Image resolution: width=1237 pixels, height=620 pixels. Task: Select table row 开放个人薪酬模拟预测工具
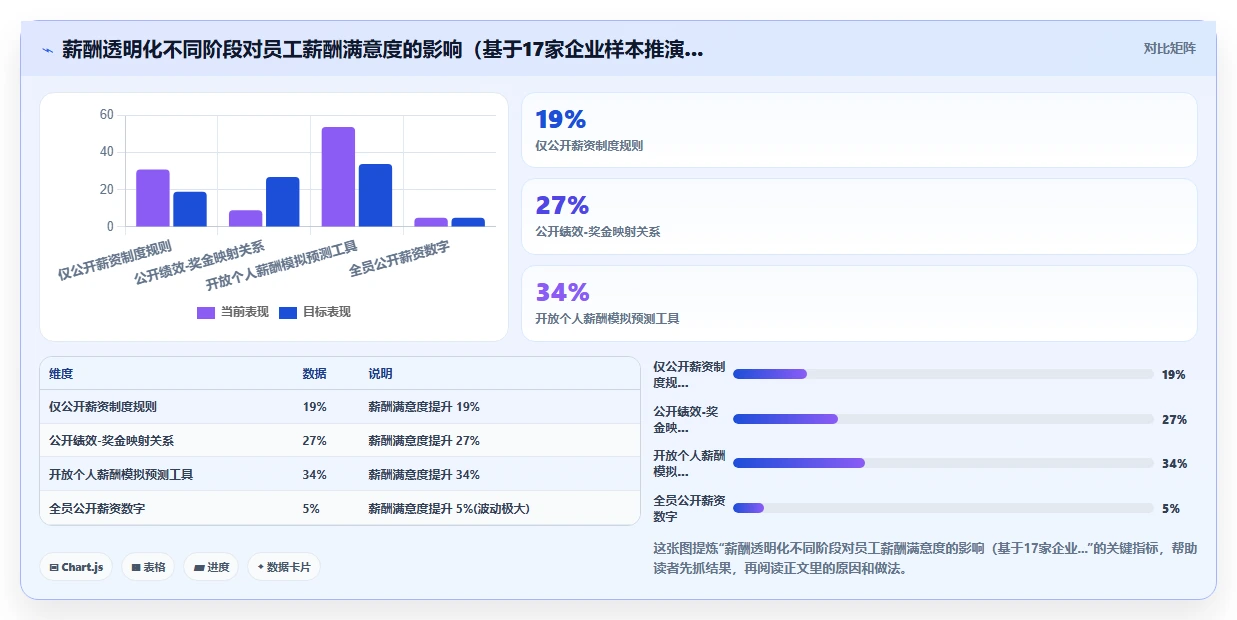tap(340, 474)
